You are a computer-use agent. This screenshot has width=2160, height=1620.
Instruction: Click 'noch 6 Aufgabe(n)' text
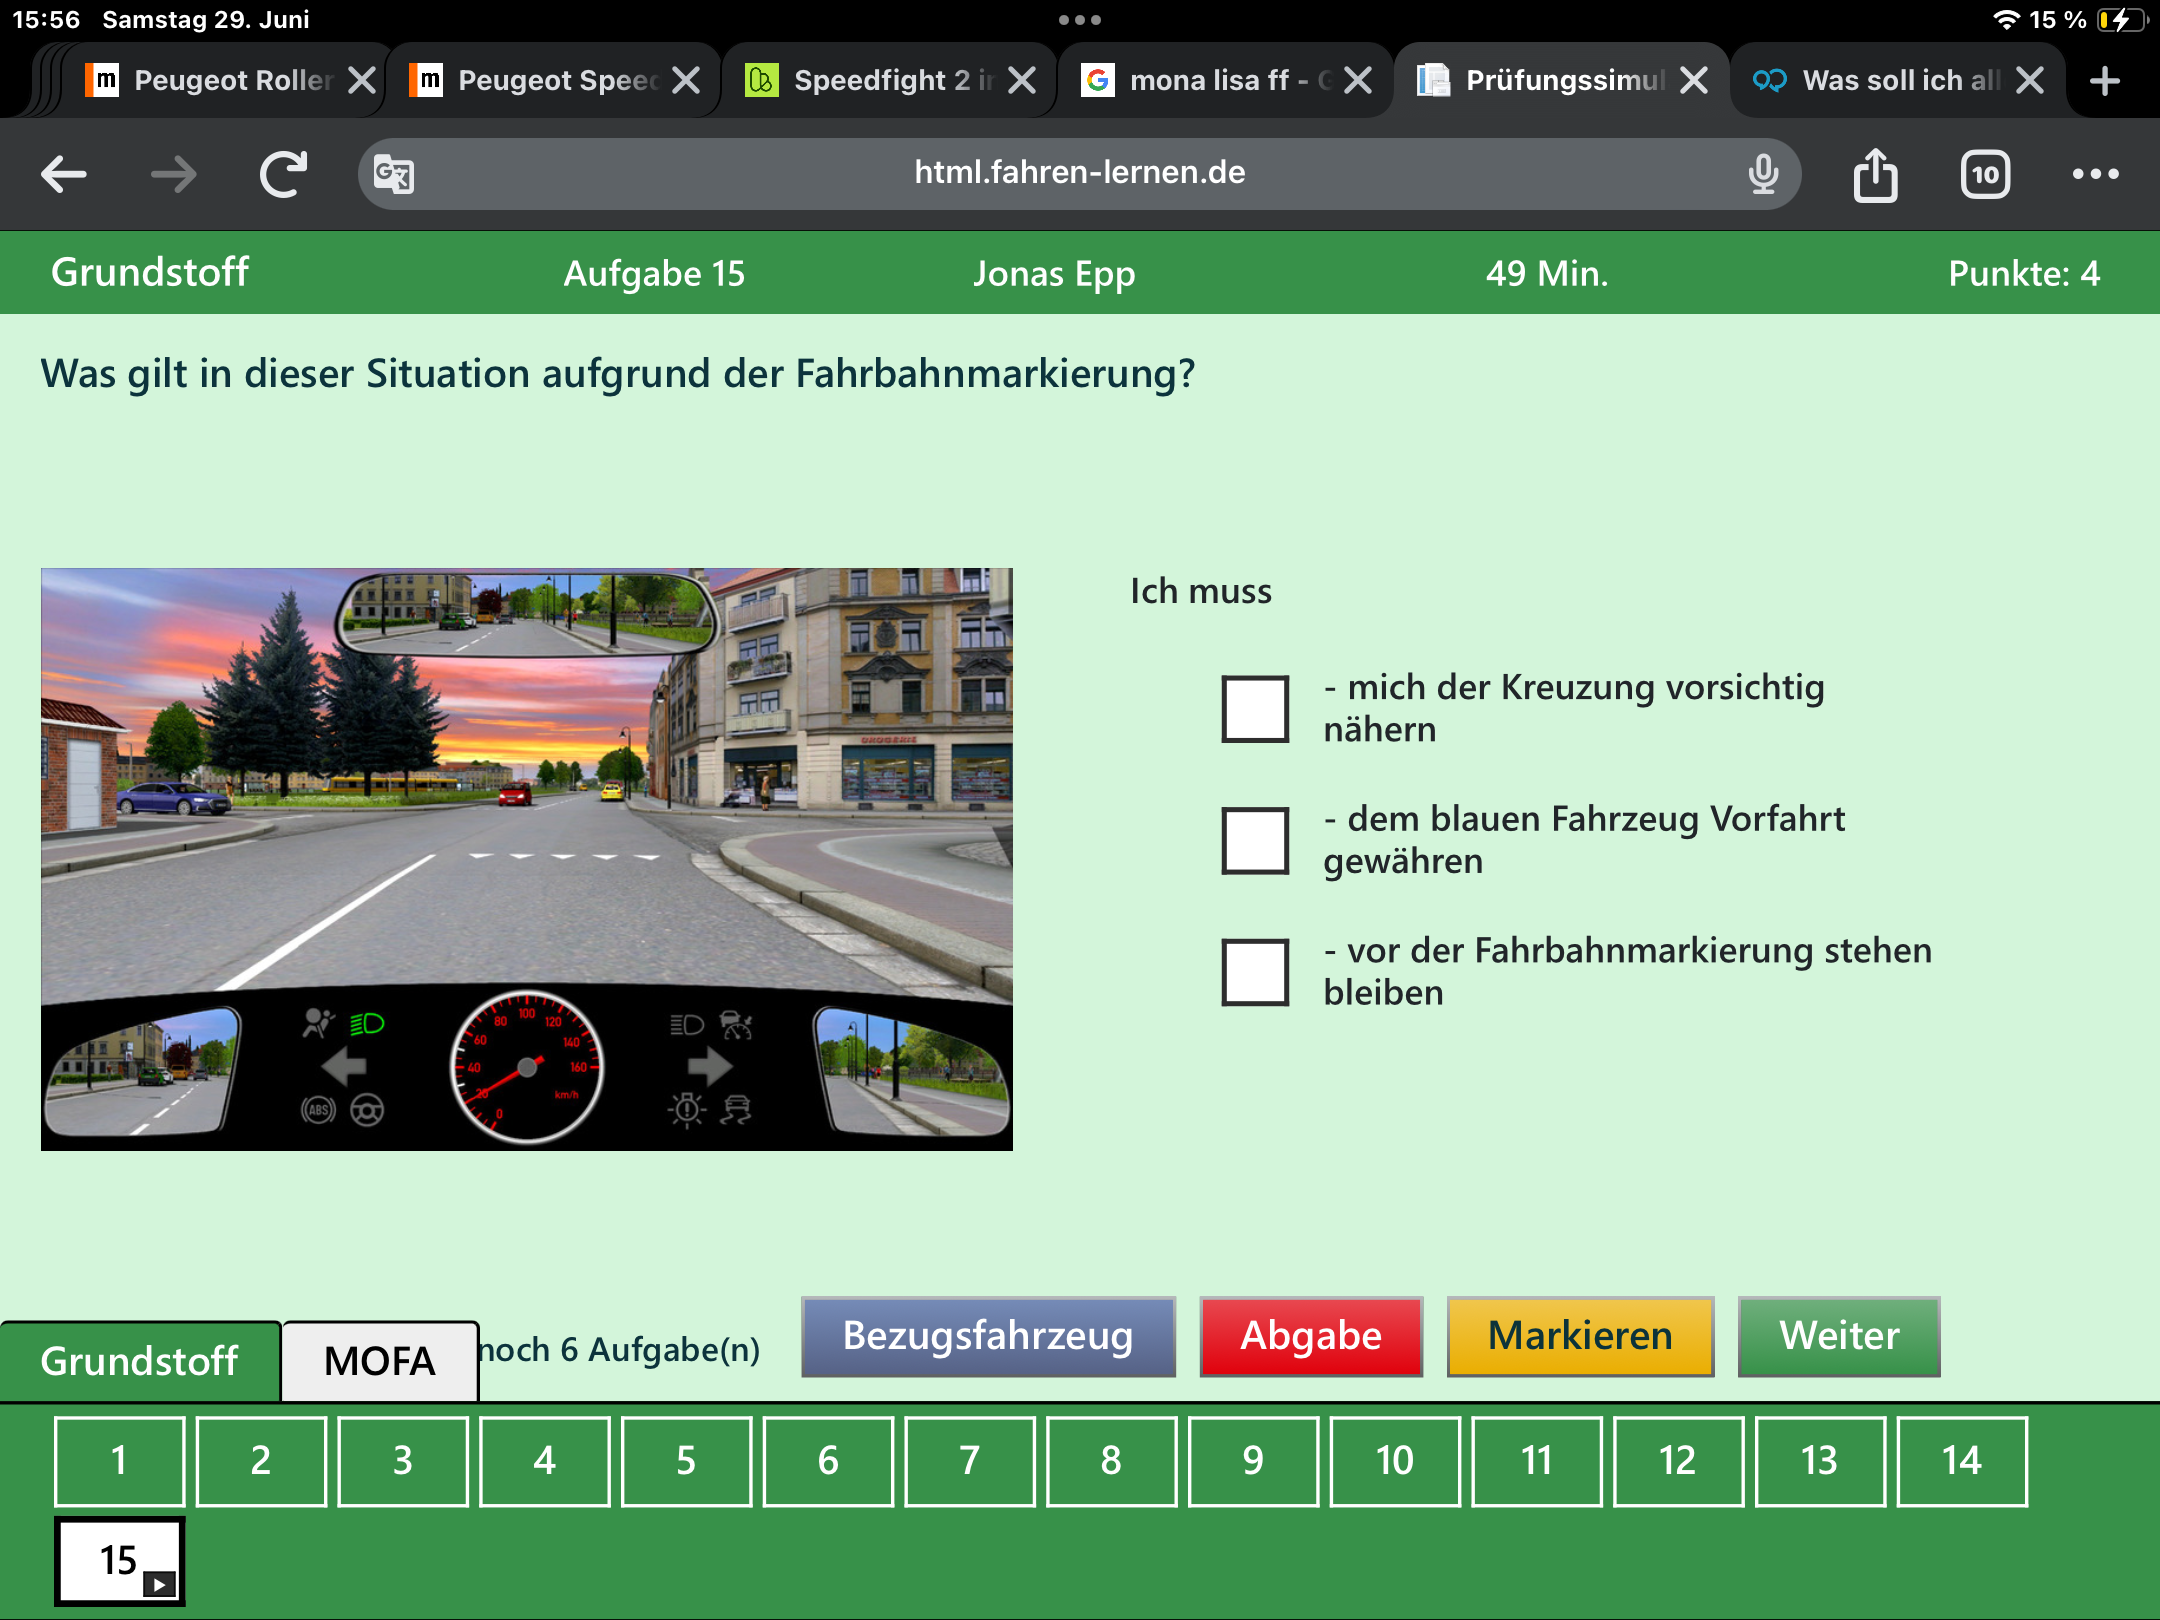[x=620, y=1349]
